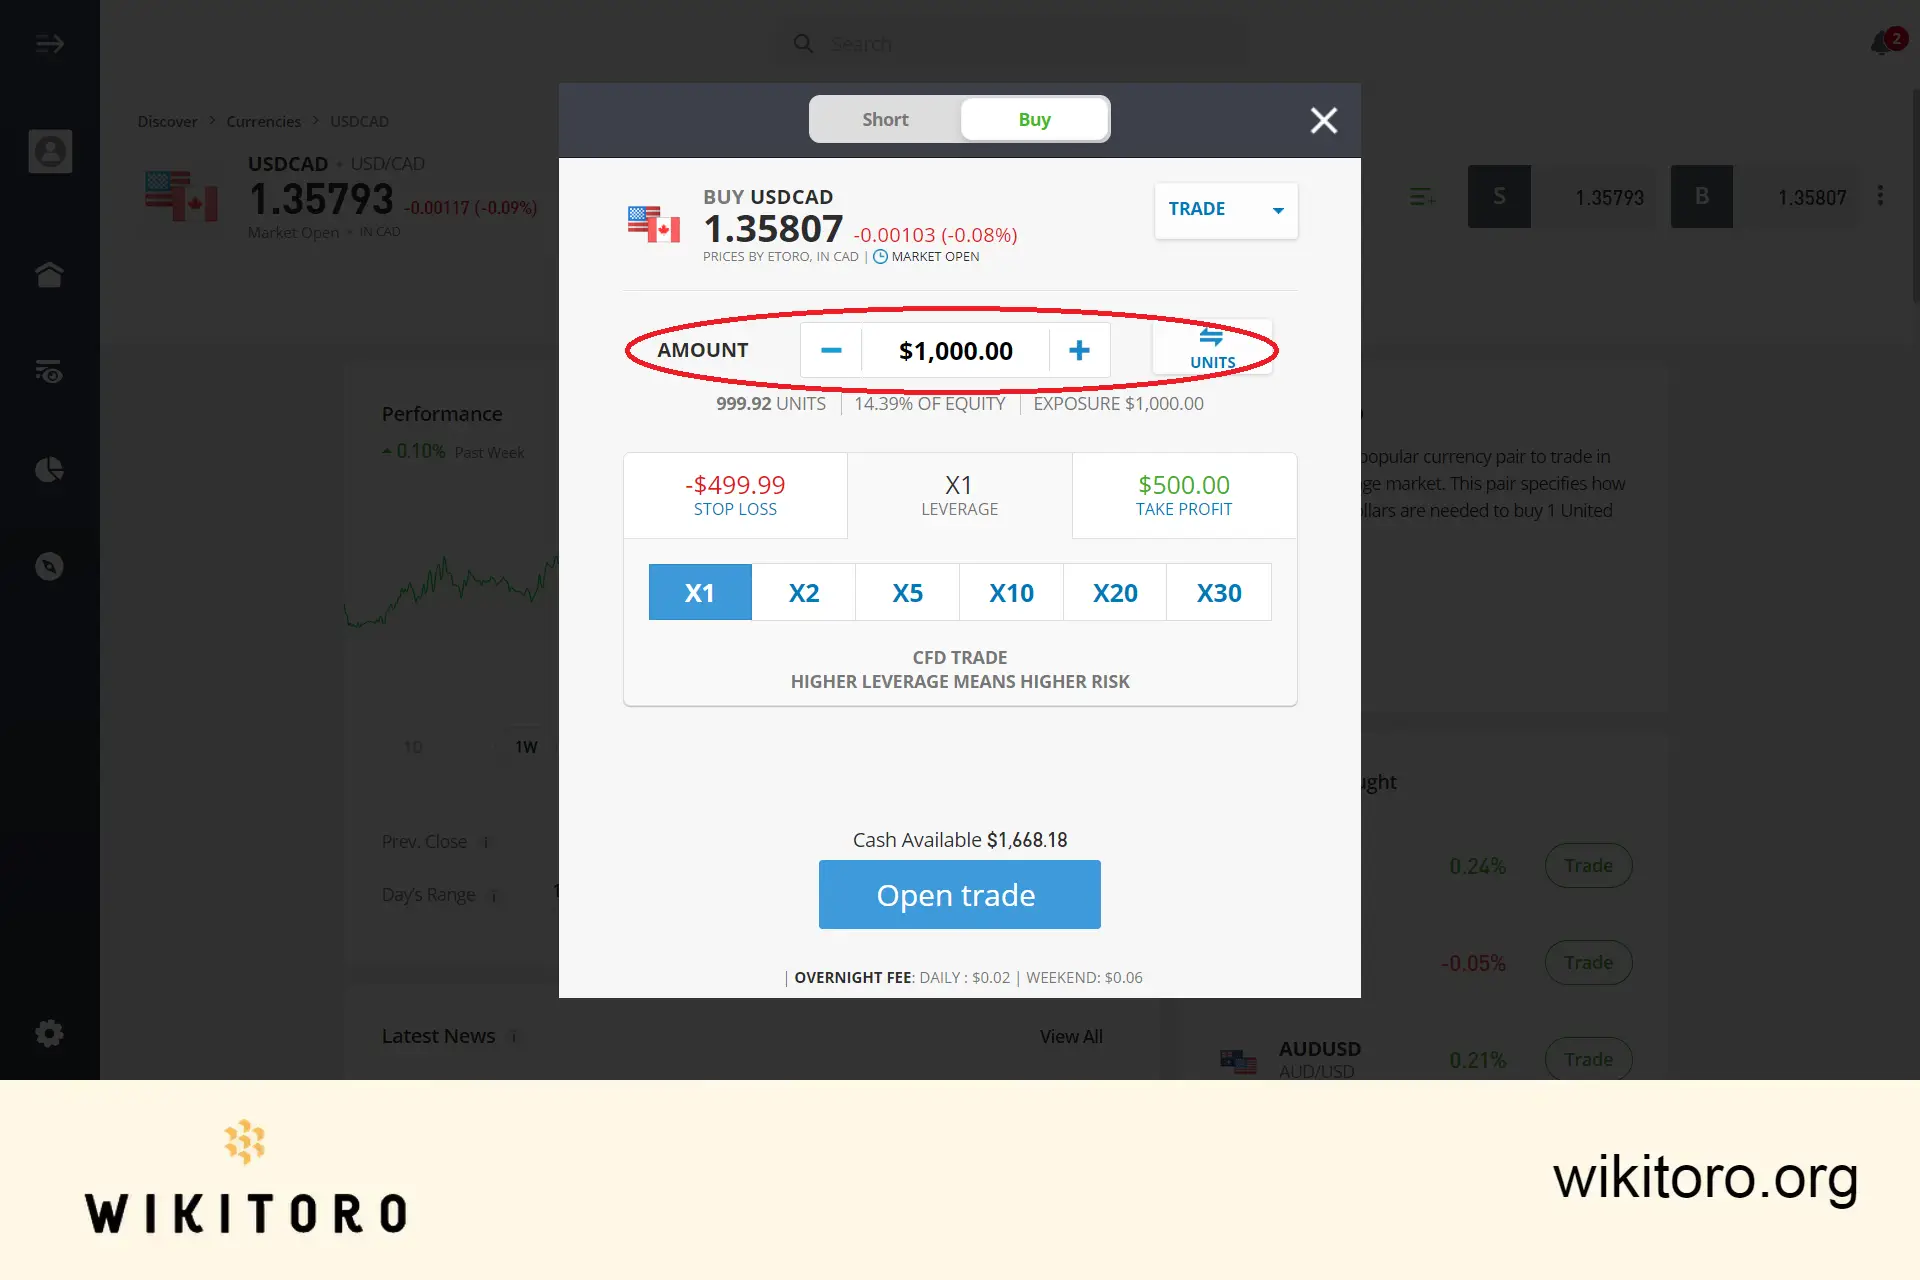
Task: Expand the notifications bell dropdown
Action: pyautogui.click(x=1883, y=43)
